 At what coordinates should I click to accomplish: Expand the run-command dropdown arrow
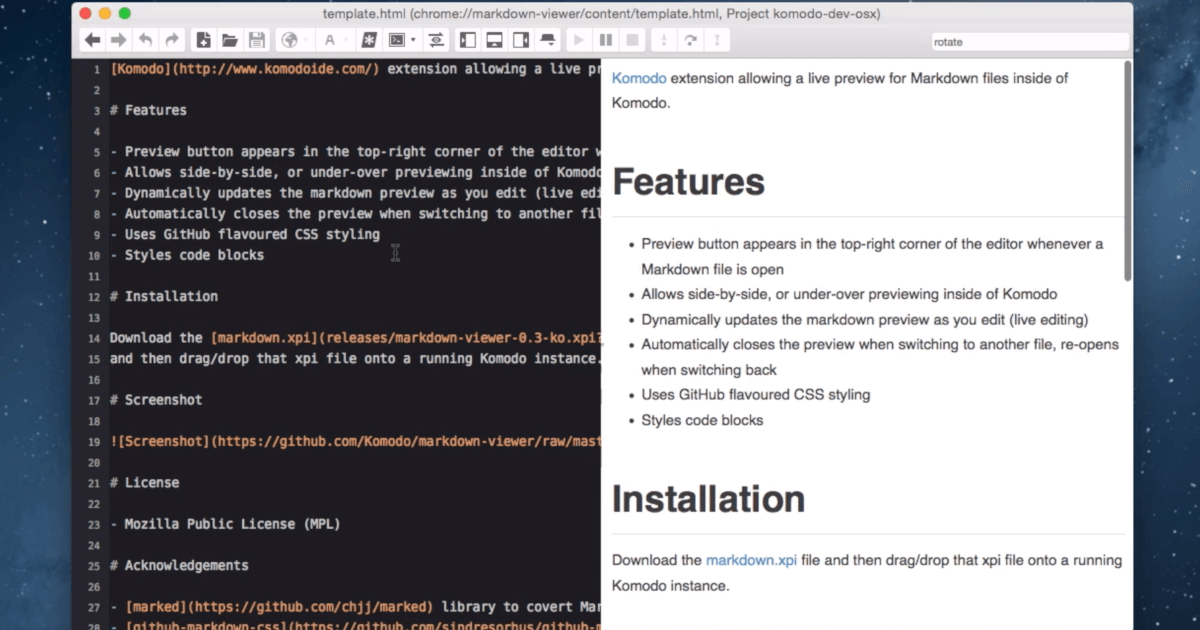(413, 41)
